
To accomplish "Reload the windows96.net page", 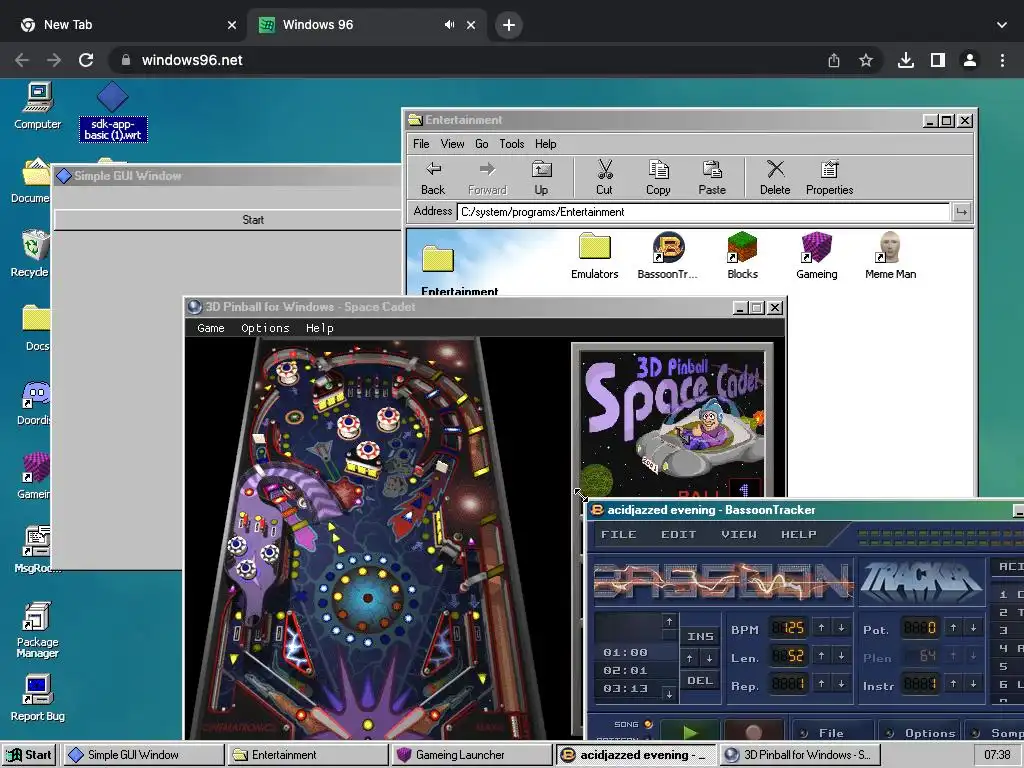I will (x=86, y=61).
